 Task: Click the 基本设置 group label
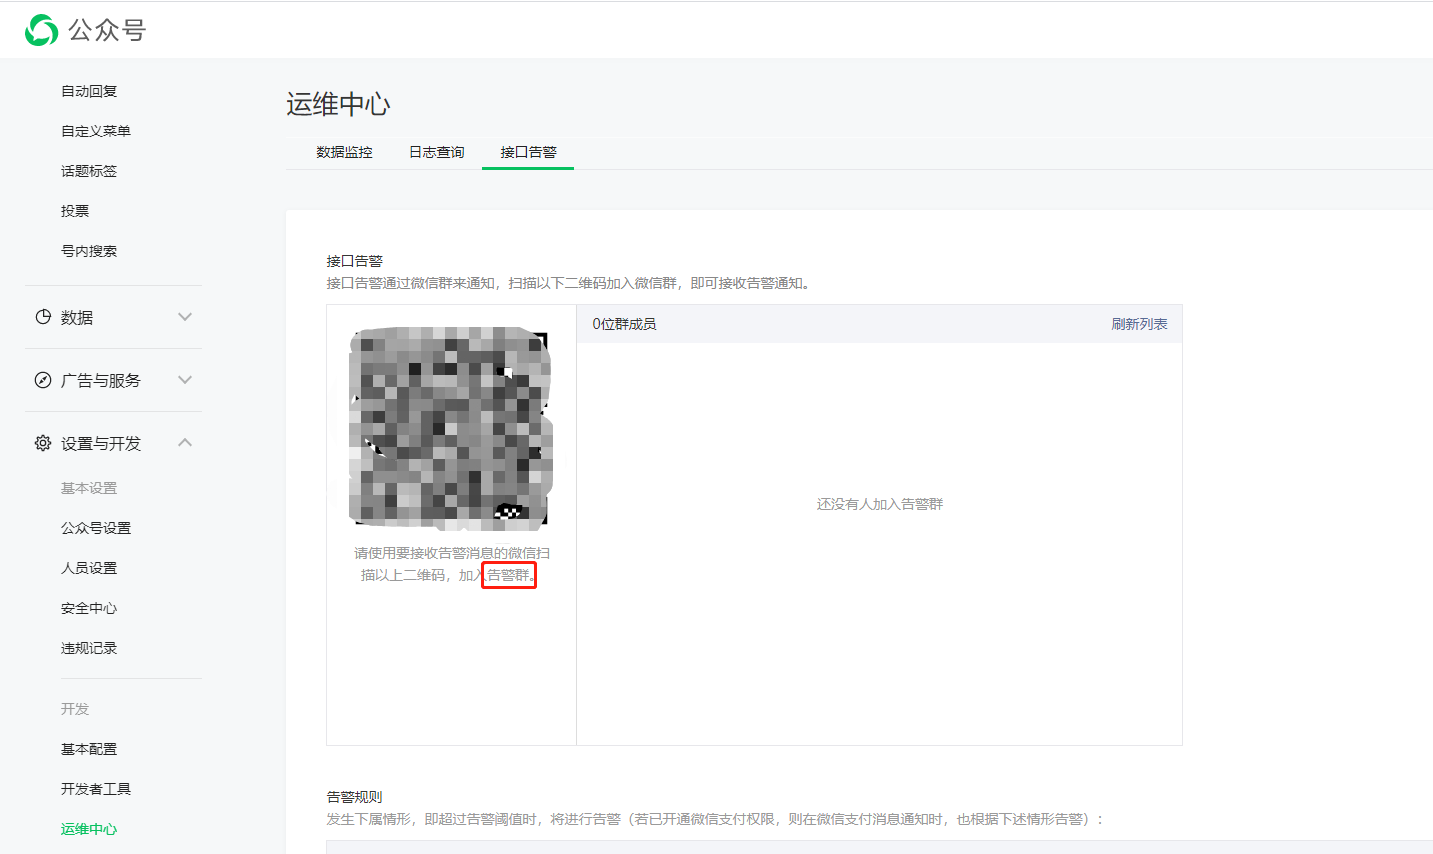pos(89,488)
